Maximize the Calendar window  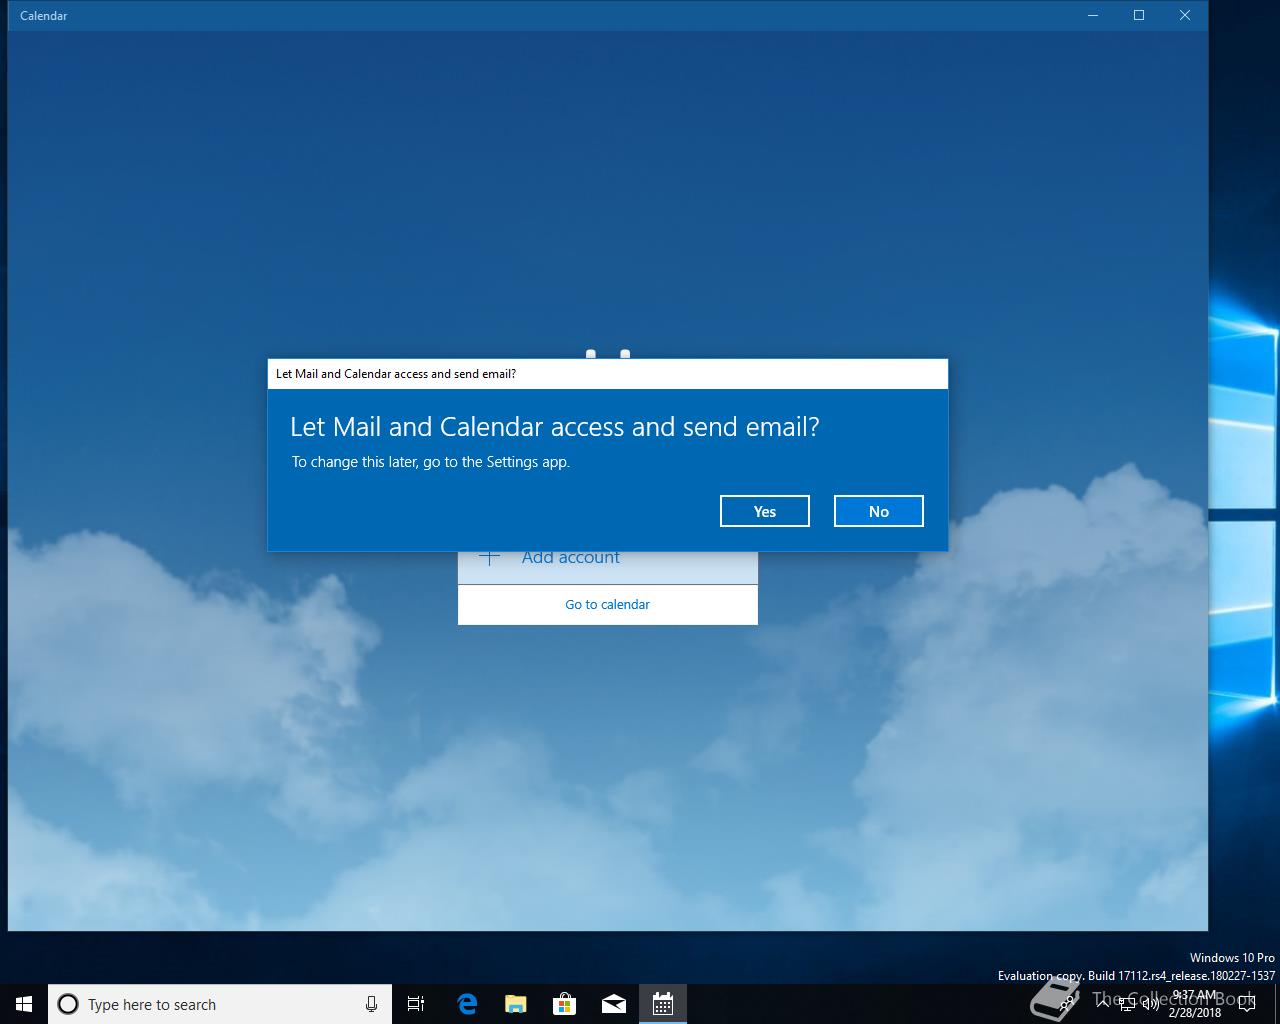click(x=1139, y=15)
